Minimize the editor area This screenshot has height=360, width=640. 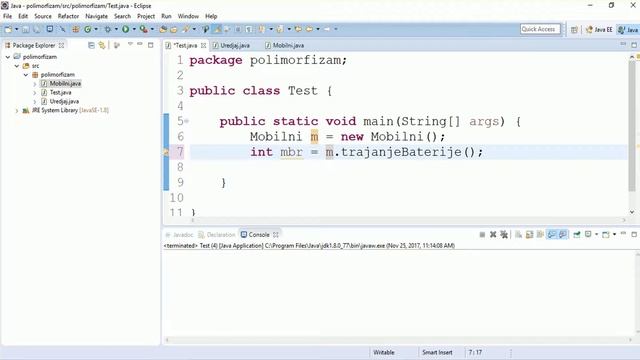[623, 44]
